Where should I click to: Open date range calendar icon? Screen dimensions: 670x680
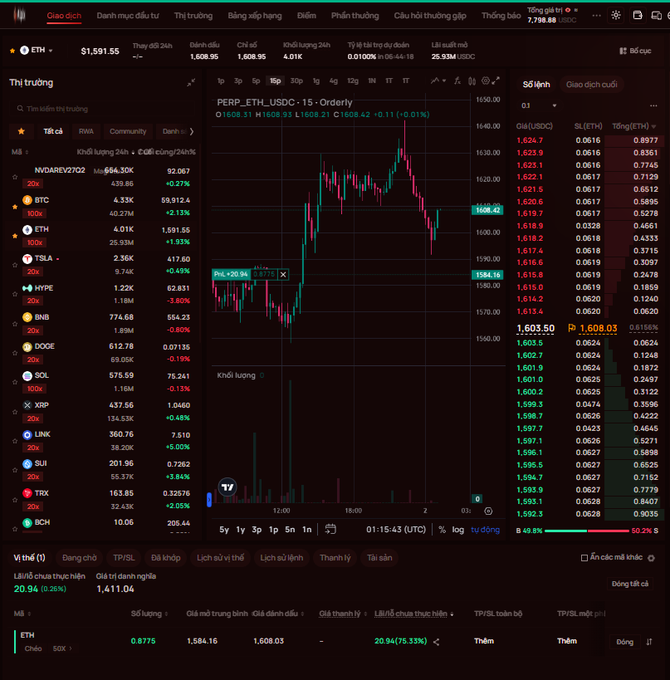(x=330, y=529)
